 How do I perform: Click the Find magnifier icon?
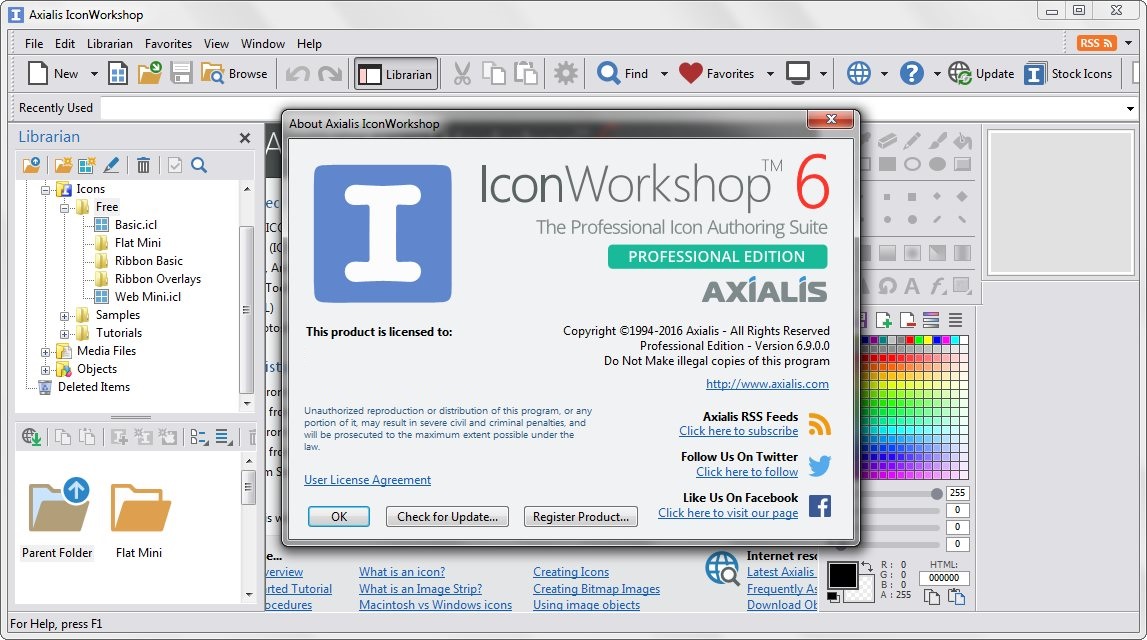tap(608, 73)
